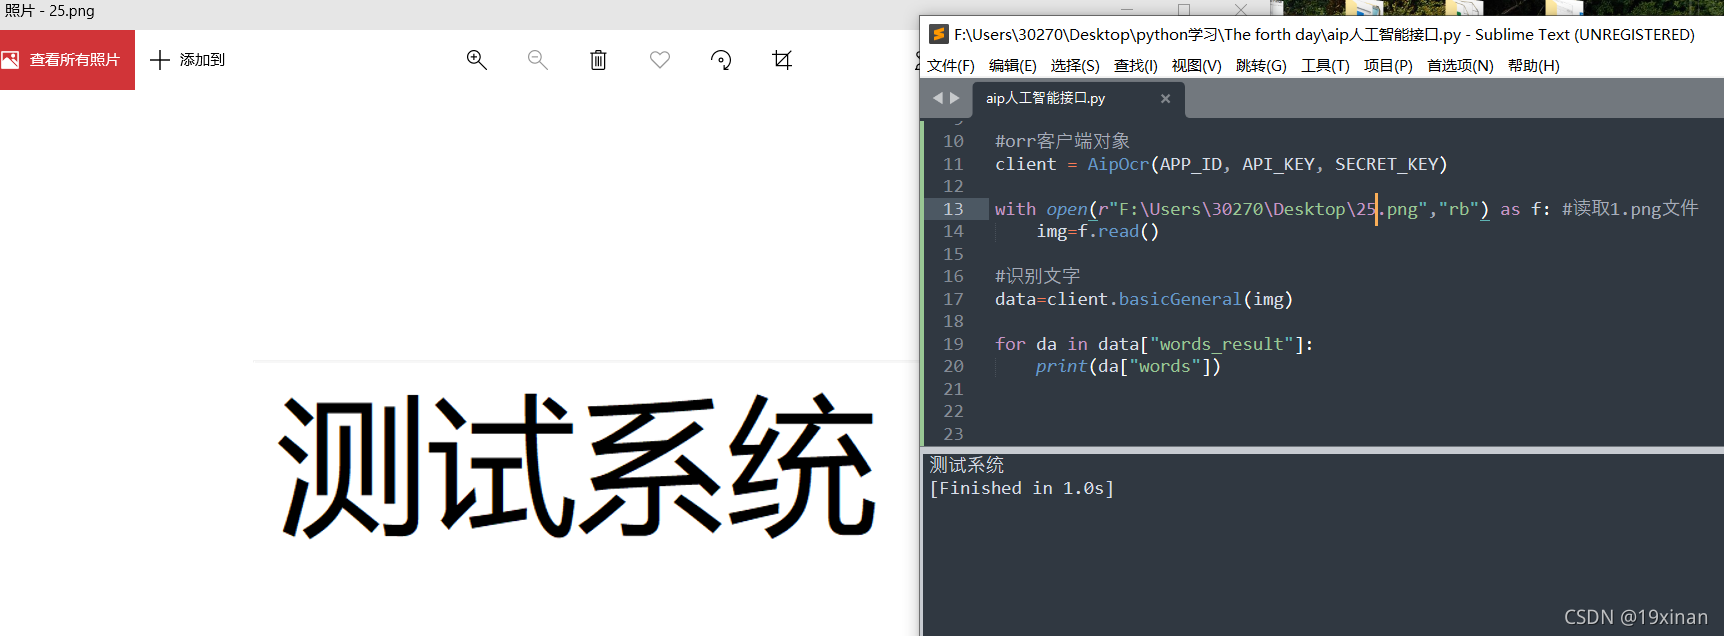
Task: Close the aip人工智能接口.py tab
Action: coord(1165,98)
